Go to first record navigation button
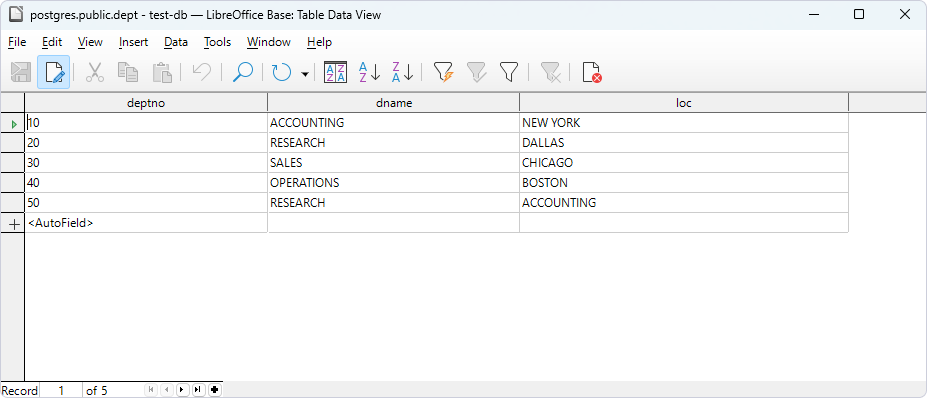Screen dimensions: 927x398 [x=151, y=390]
